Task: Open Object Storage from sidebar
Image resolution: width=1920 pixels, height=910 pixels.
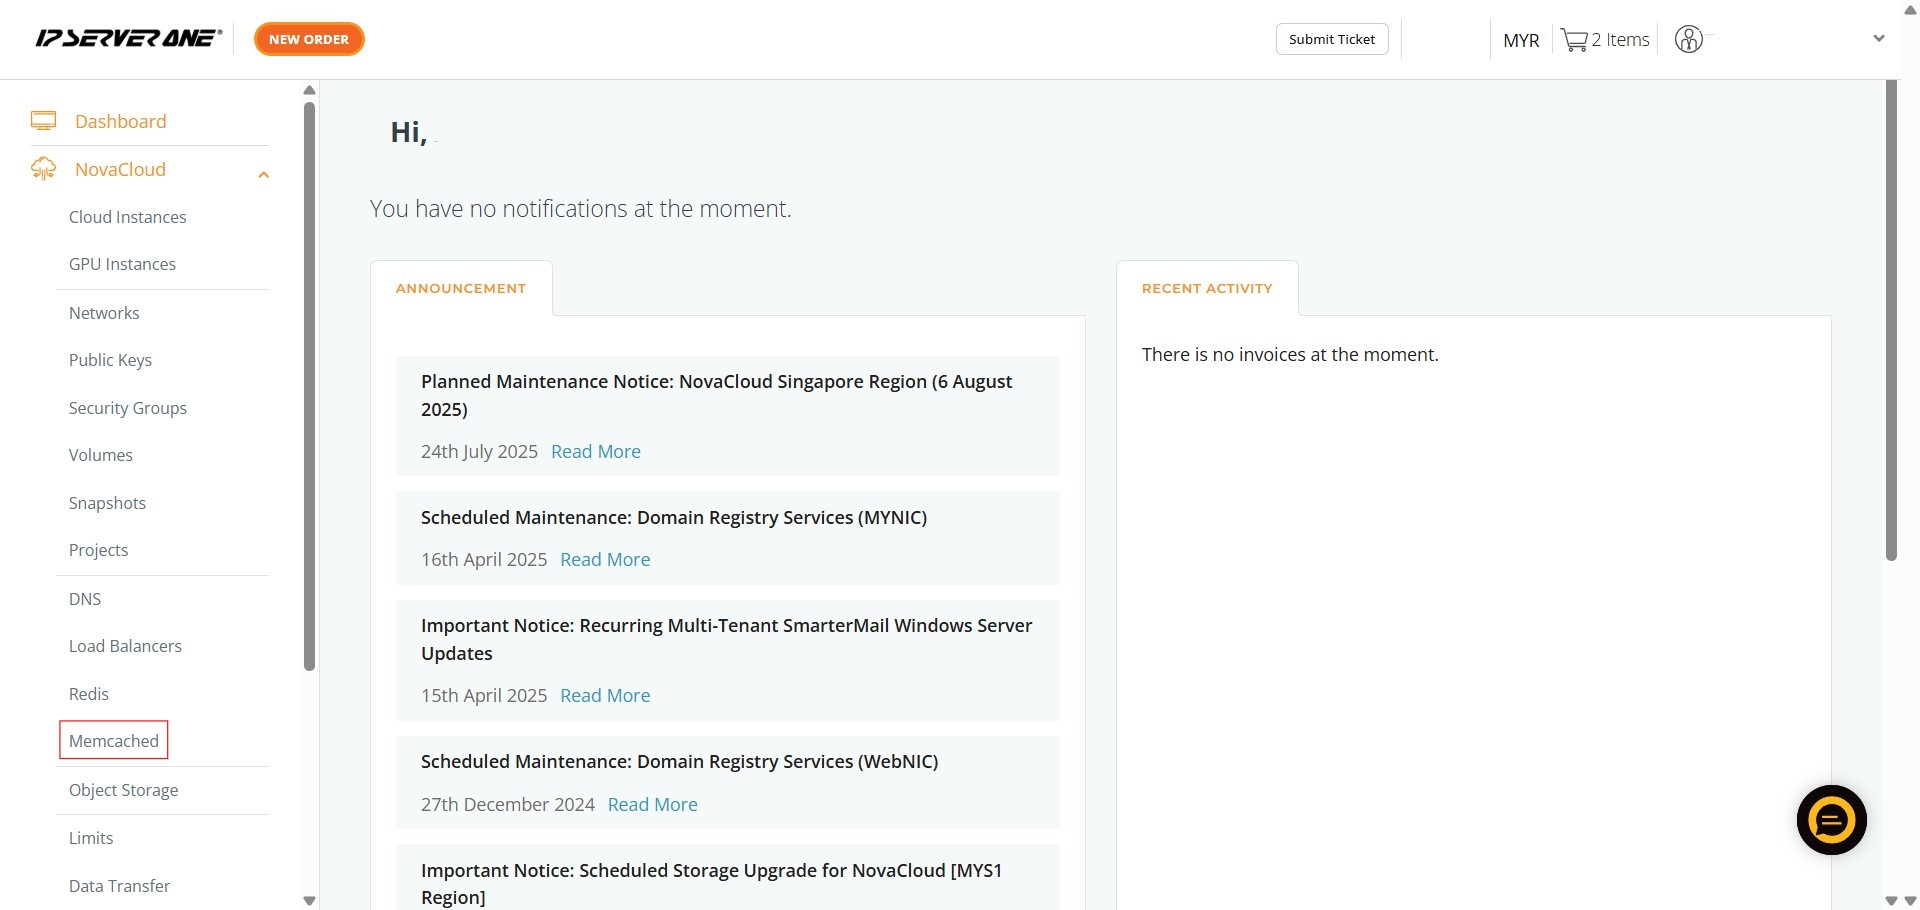Action: [x=123, y=790]
